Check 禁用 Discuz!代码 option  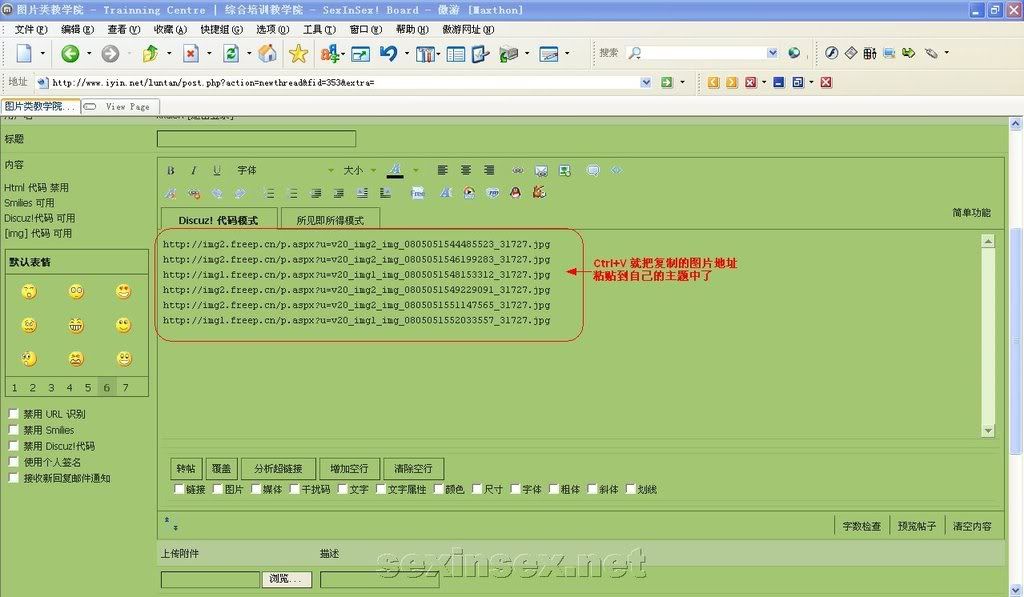pos(13,445)
